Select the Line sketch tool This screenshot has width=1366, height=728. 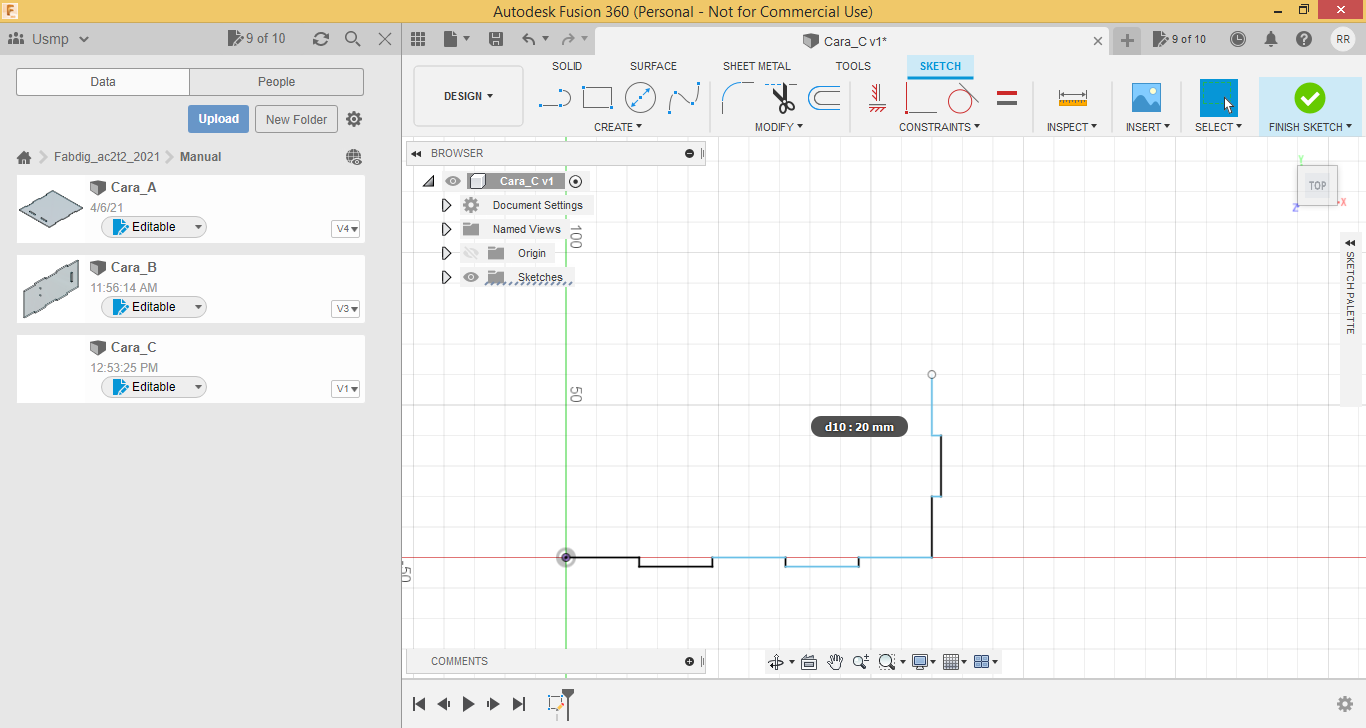coord(554,98)
